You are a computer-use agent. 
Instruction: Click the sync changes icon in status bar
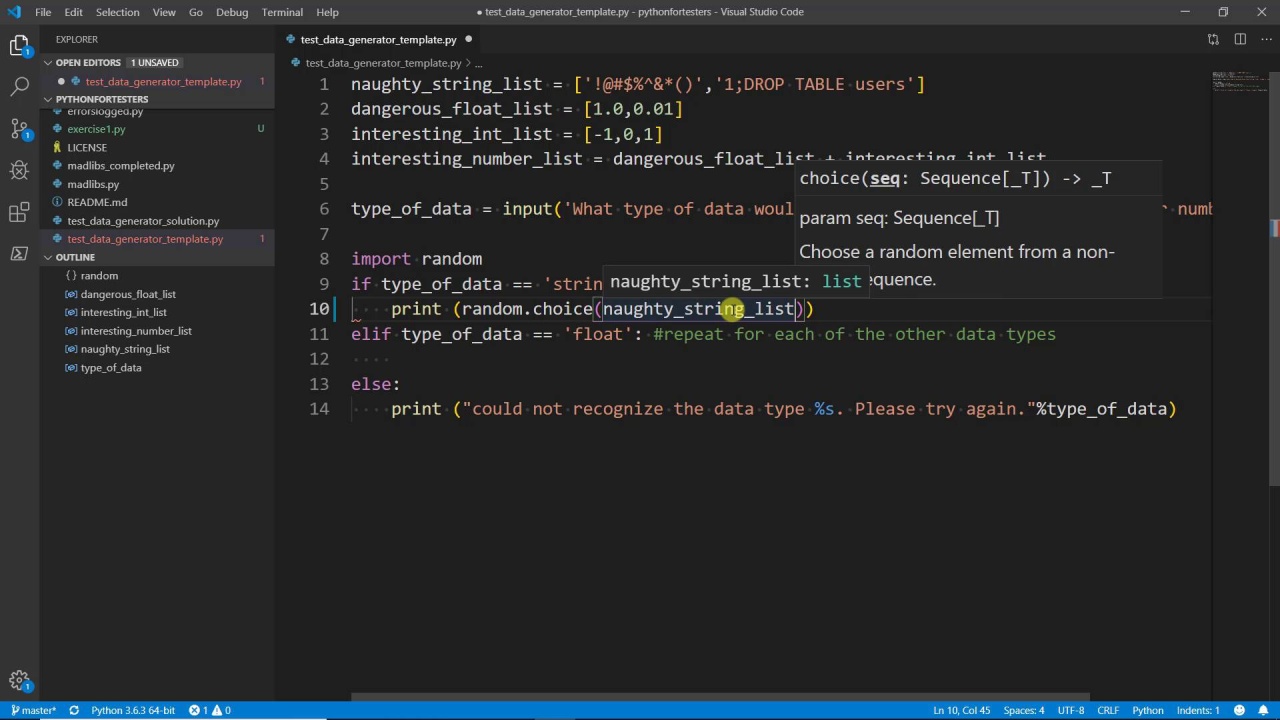pos(73,710)
